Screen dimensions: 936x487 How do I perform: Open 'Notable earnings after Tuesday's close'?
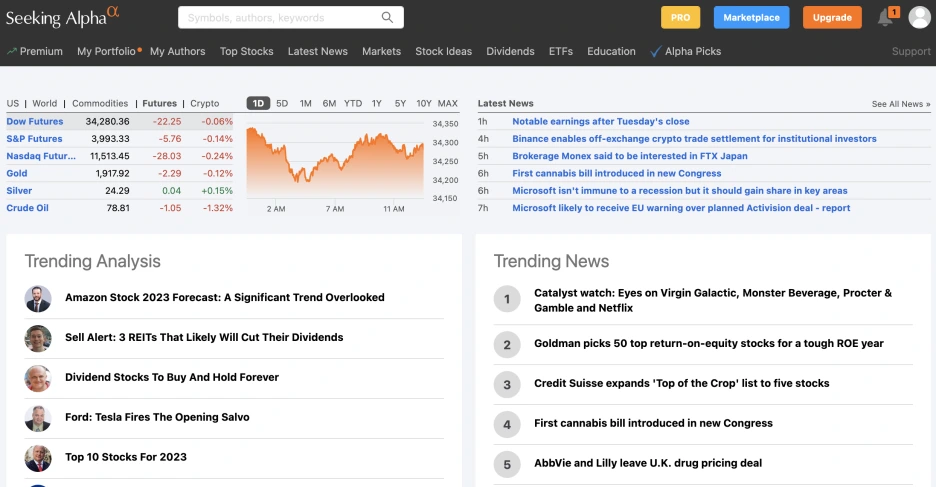601,121
